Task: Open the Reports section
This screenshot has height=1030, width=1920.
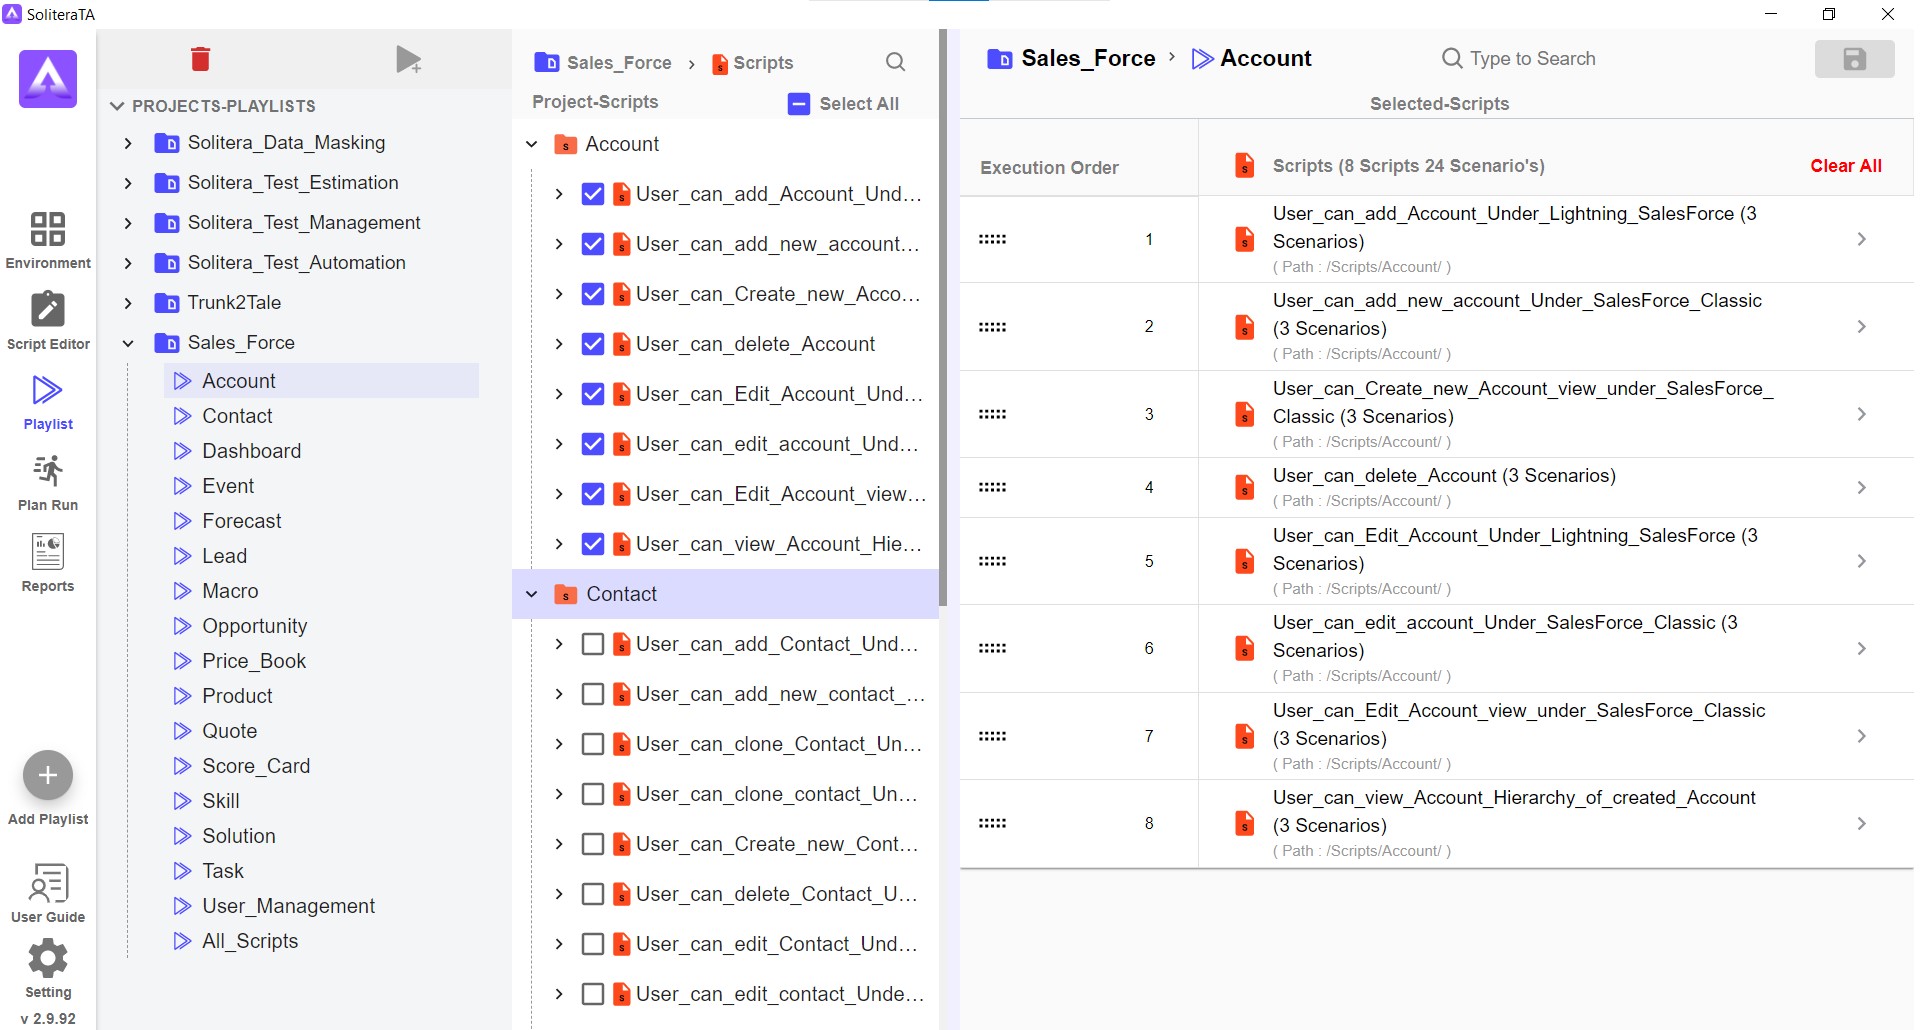Action: coord(48,563)
